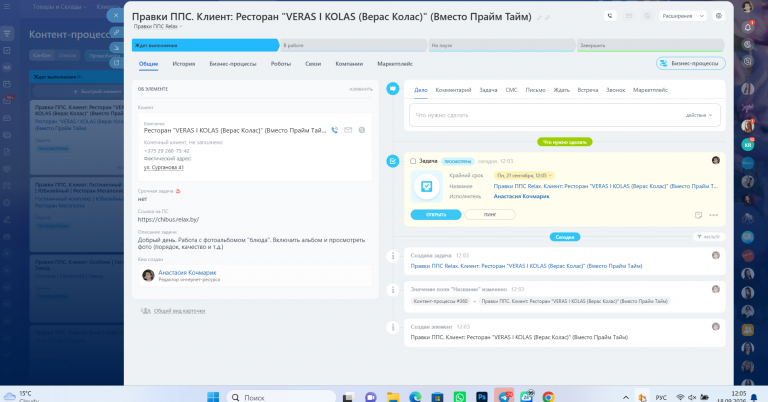The height and width of the screenshot is (402, 768).
Task: Click the Windows Start button
Action: 213,397
